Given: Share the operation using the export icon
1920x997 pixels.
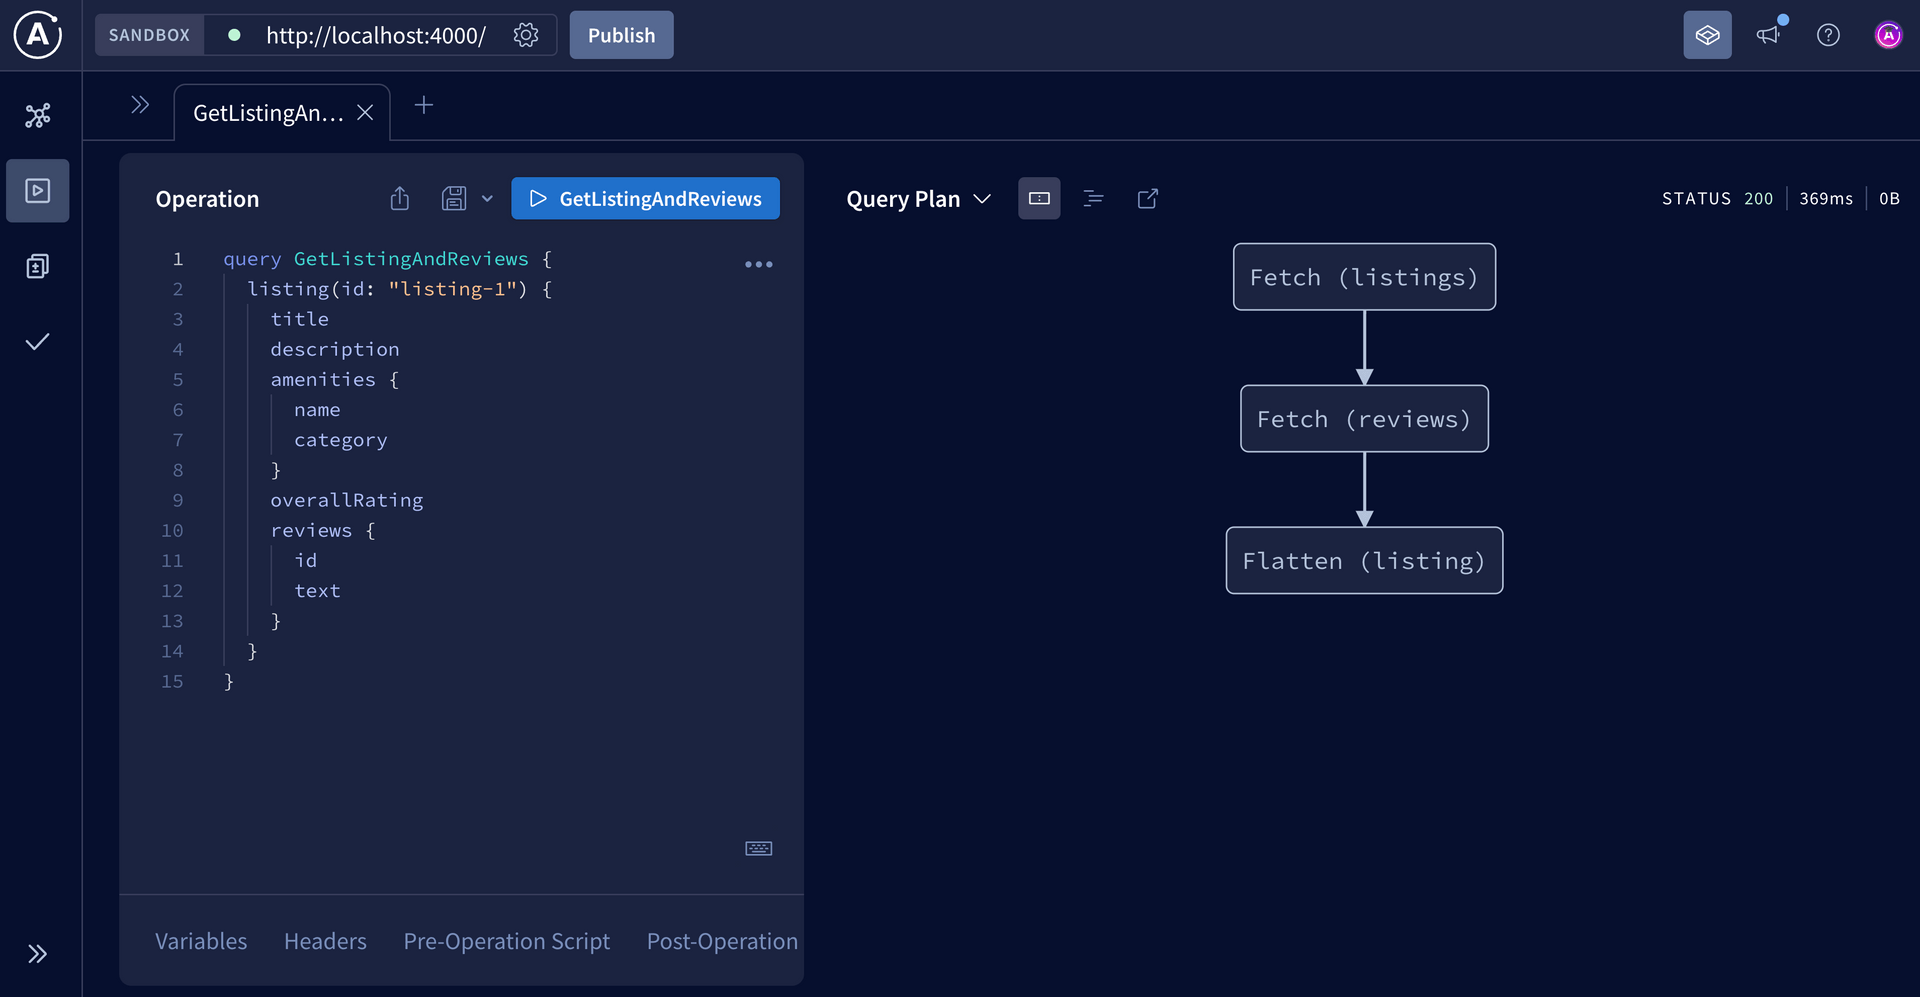Looking at the screenshot, I should (x=399, y=198).
